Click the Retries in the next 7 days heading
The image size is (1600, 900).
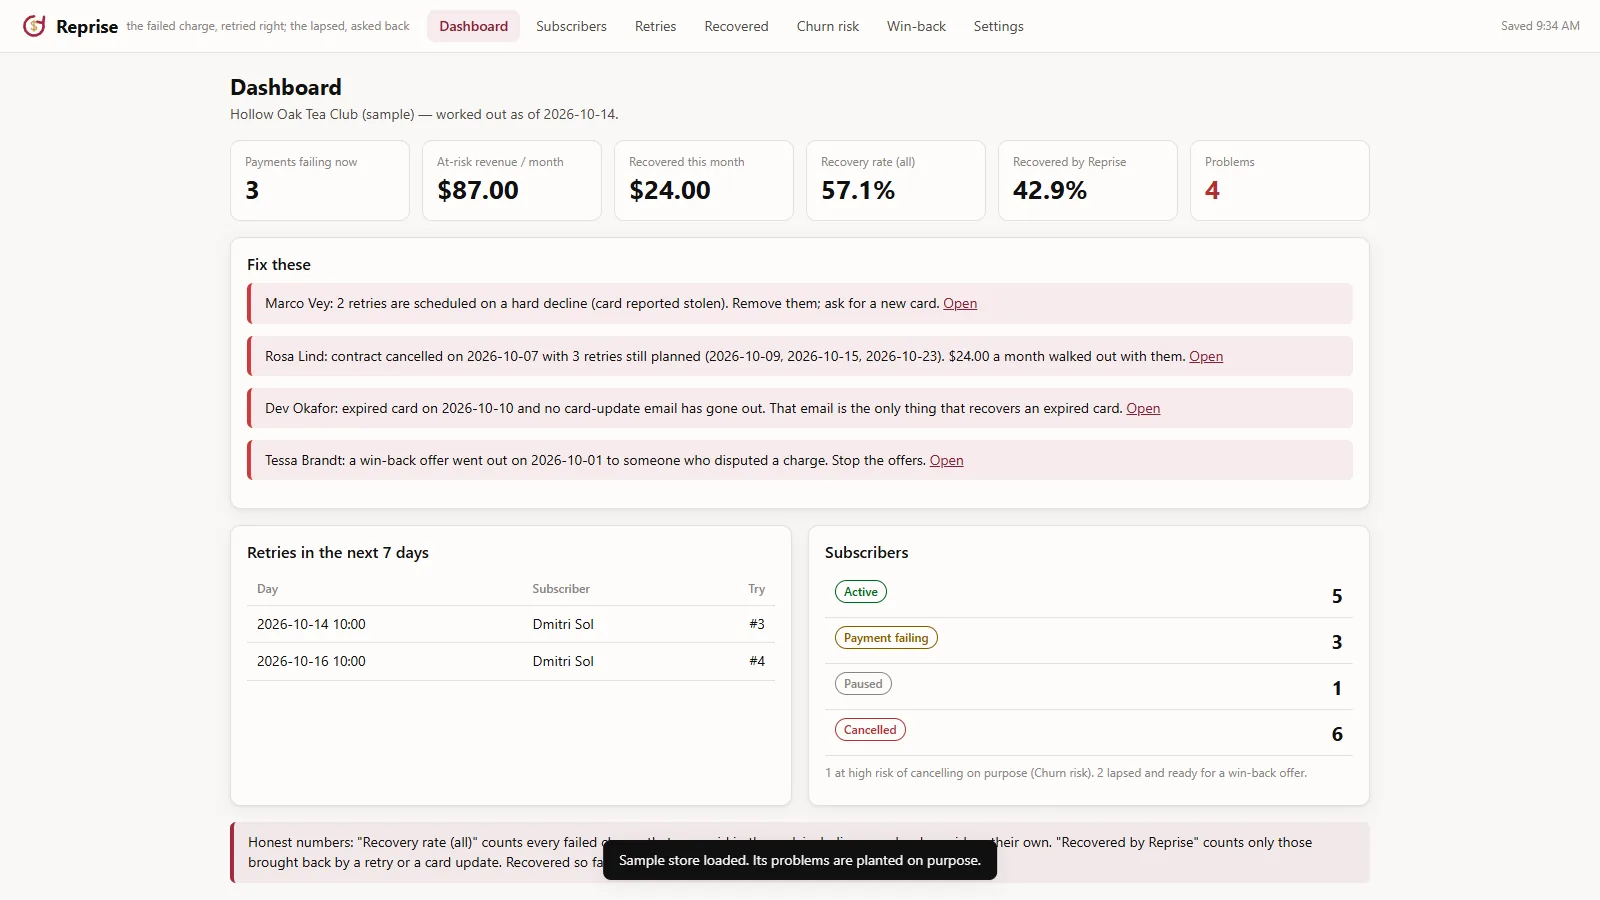(338, 553)
